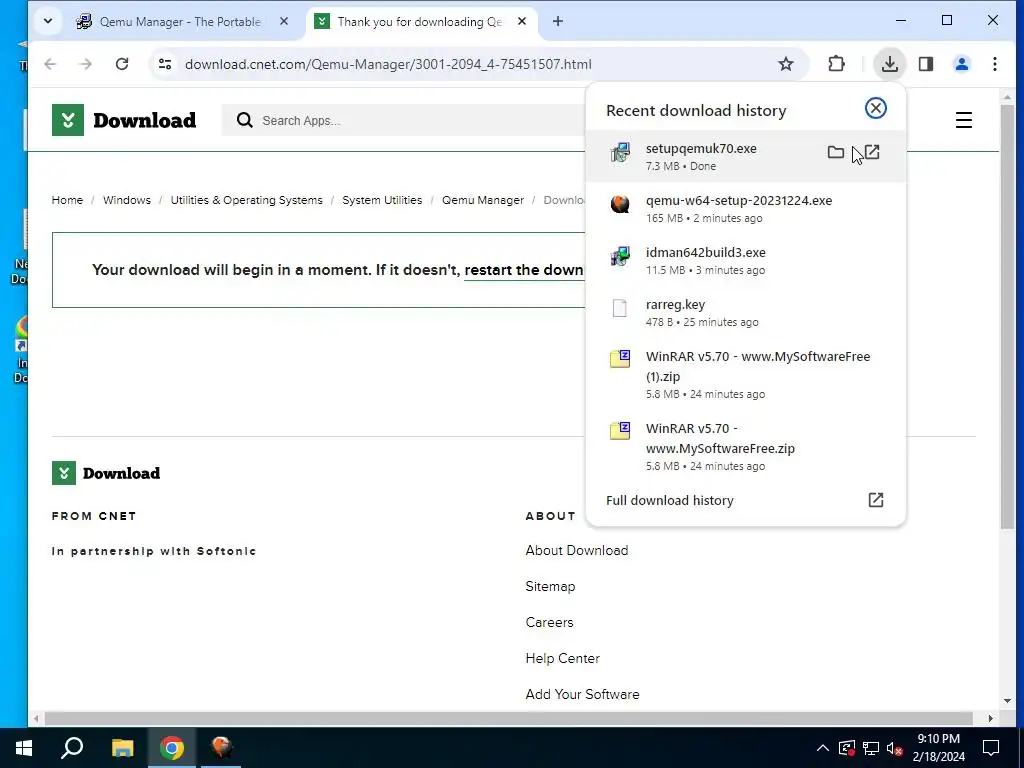
Task: Bookmark this page with star icon
Action: tap(786, 64)
